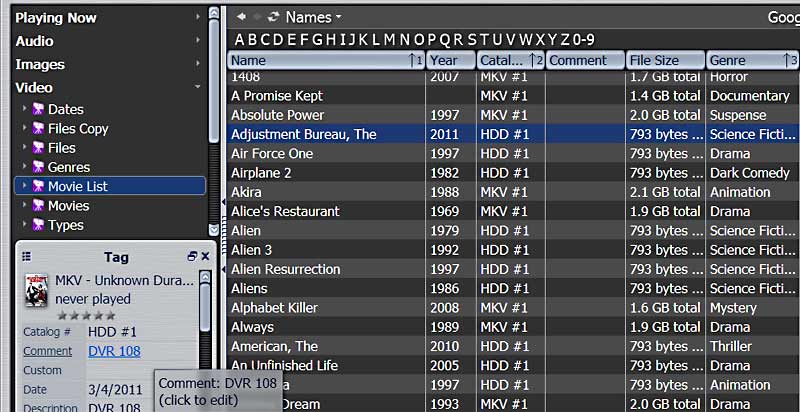The image size is (800, 412).
Task: Set a rating on the star row
Action: coord(86,315)
